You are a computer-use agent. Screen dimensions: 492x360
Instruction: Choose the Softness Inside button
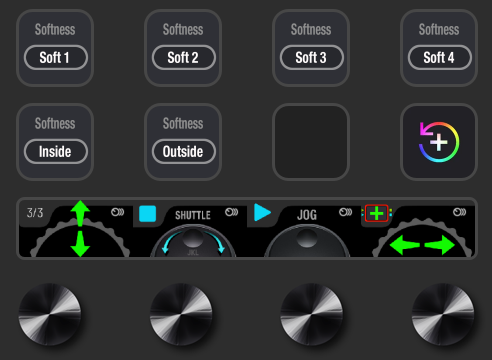click(55, 142)
